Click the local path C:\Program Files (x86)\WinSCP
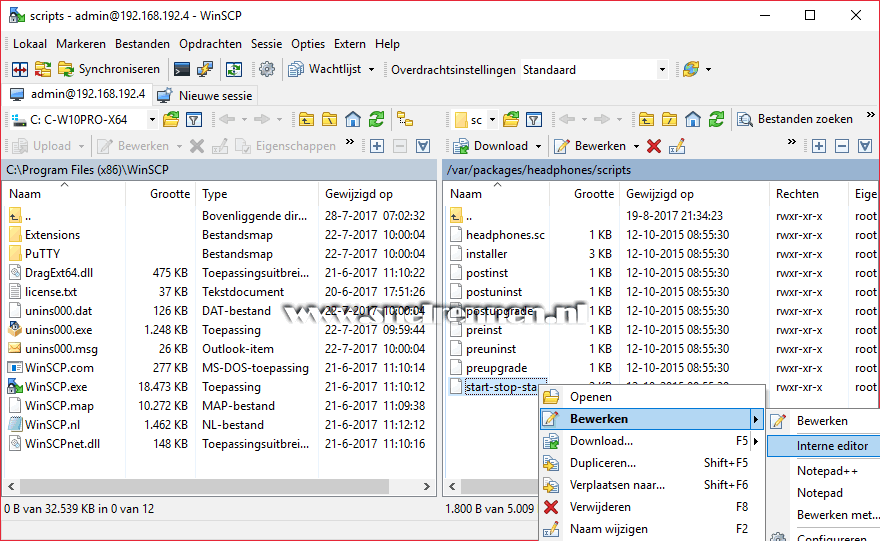The width and height of the screenshot is (880, 541). 88,169
